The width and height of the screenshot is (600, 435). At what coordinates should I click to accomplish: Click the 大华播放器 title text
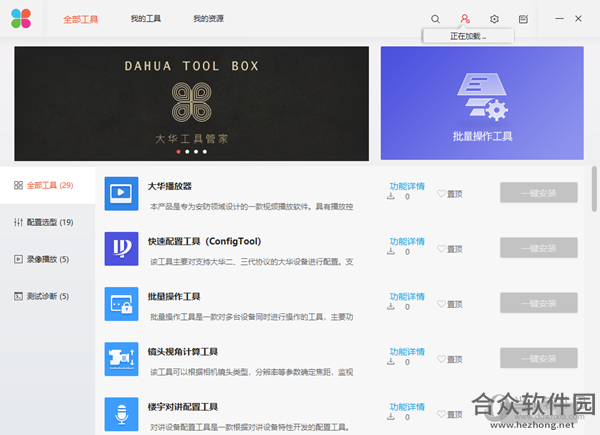coord(170,186)
